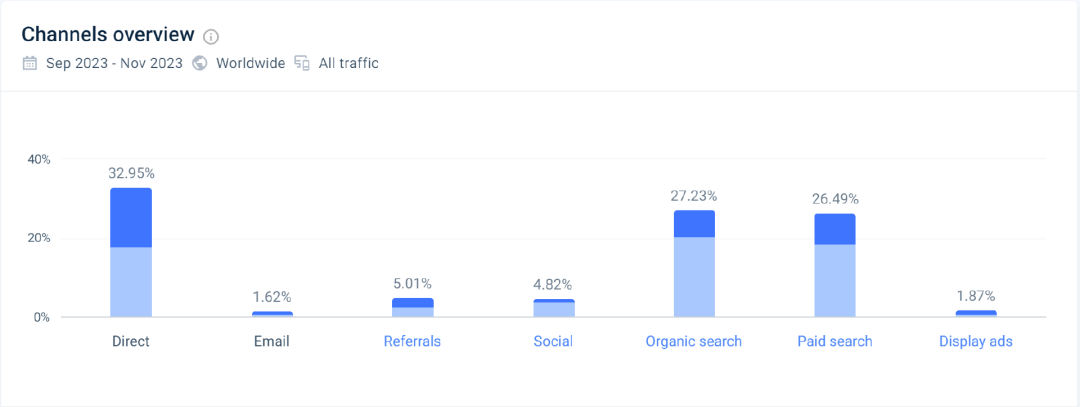The image size is (1080, 407).
Task: Select the light lower segment of Organic search bar
Action: (x=694, y=277)
